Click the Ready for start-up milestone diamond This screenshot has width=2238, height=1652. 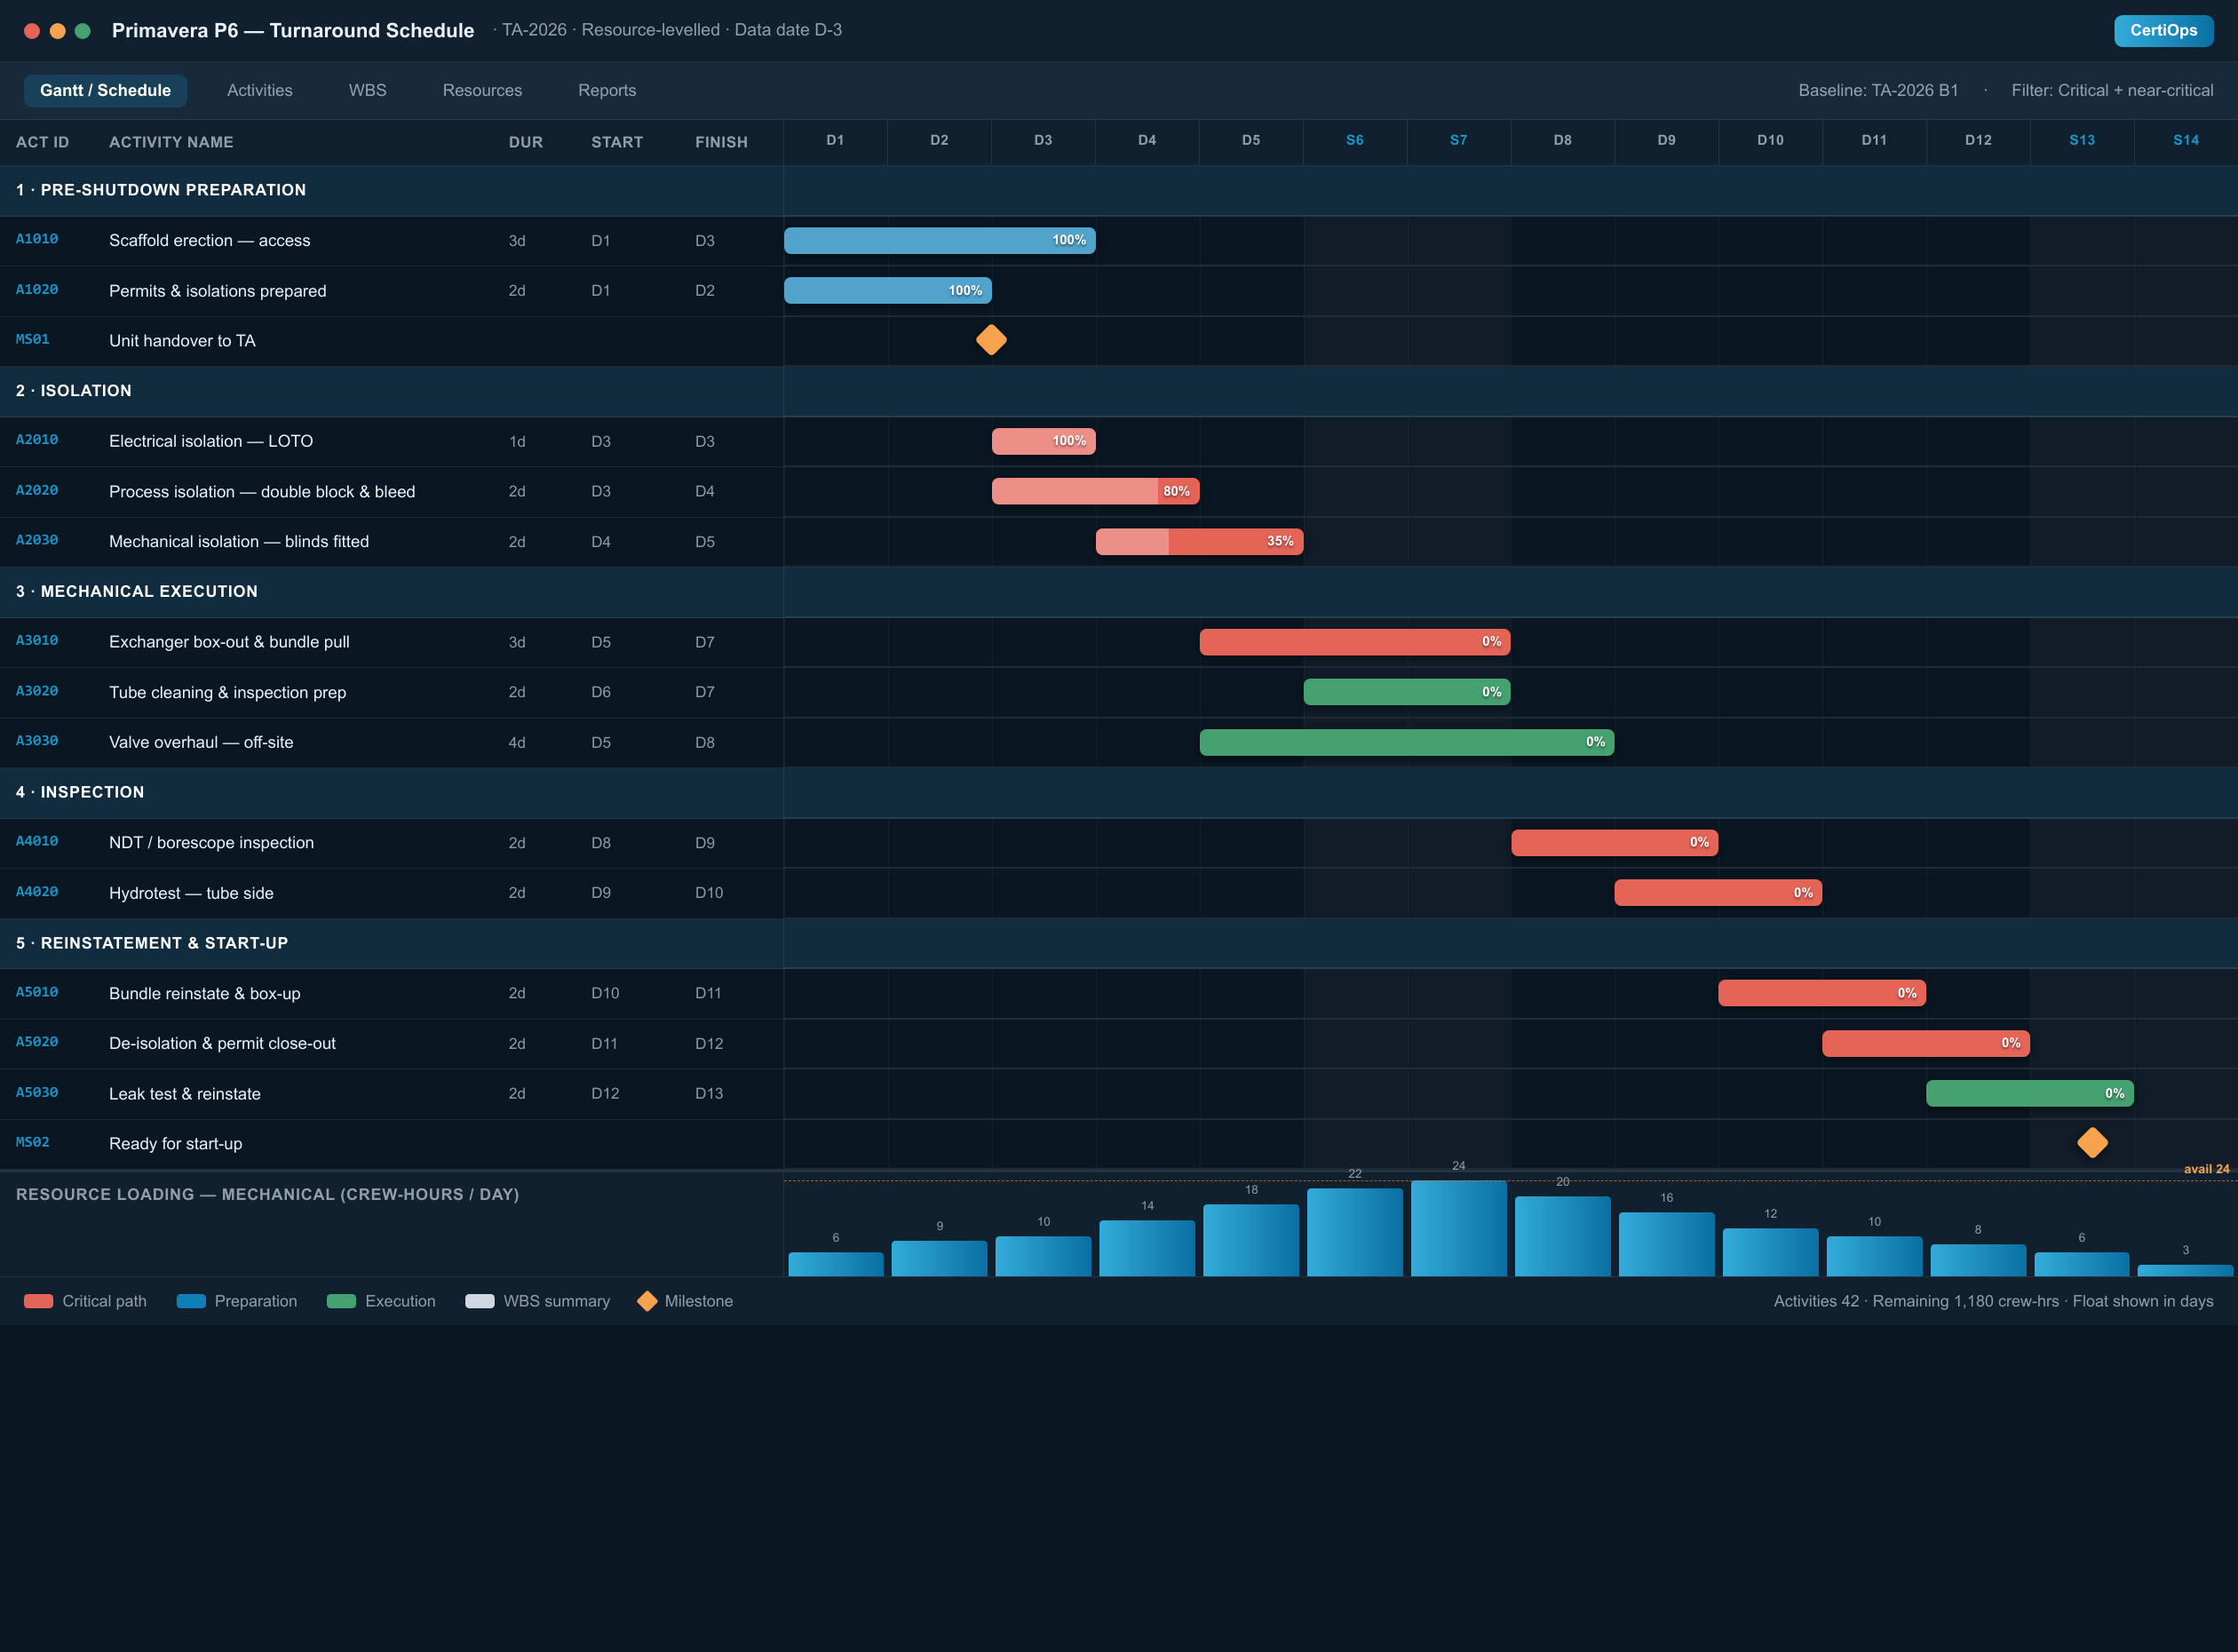pos(2092,1142)
